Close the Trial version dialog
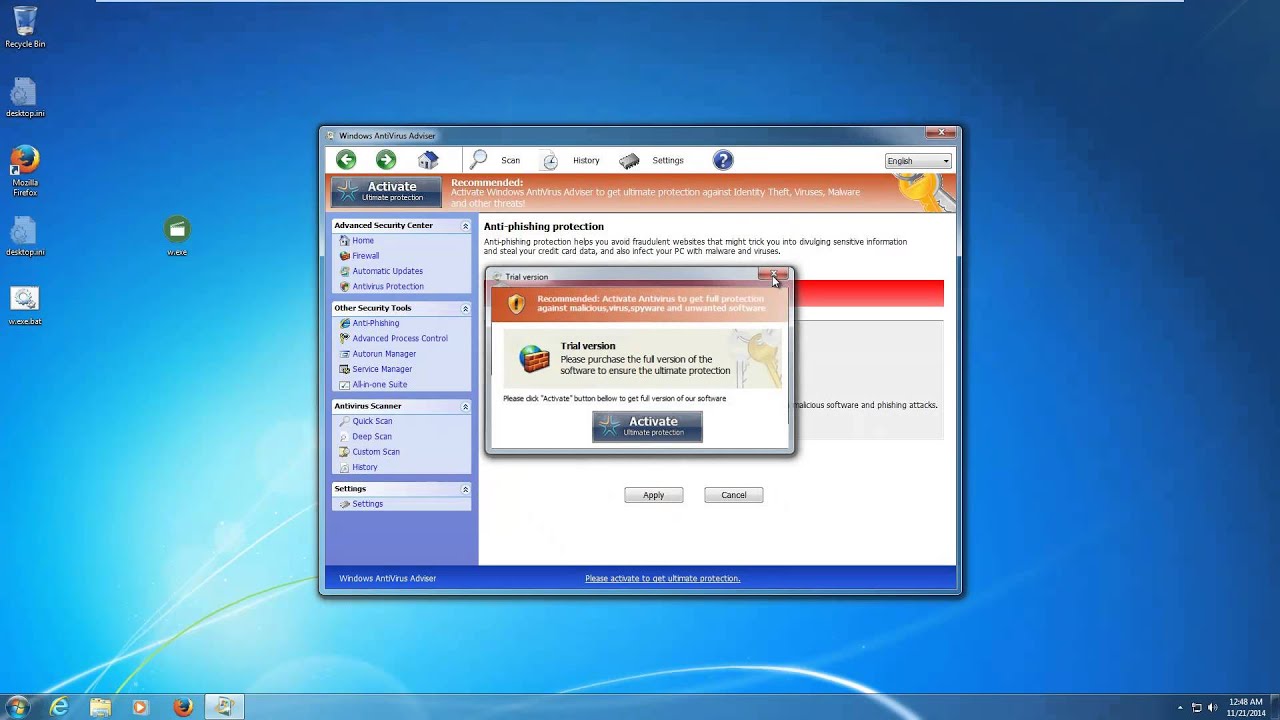This screenshot has height=720, width=1280. [773, 274]
